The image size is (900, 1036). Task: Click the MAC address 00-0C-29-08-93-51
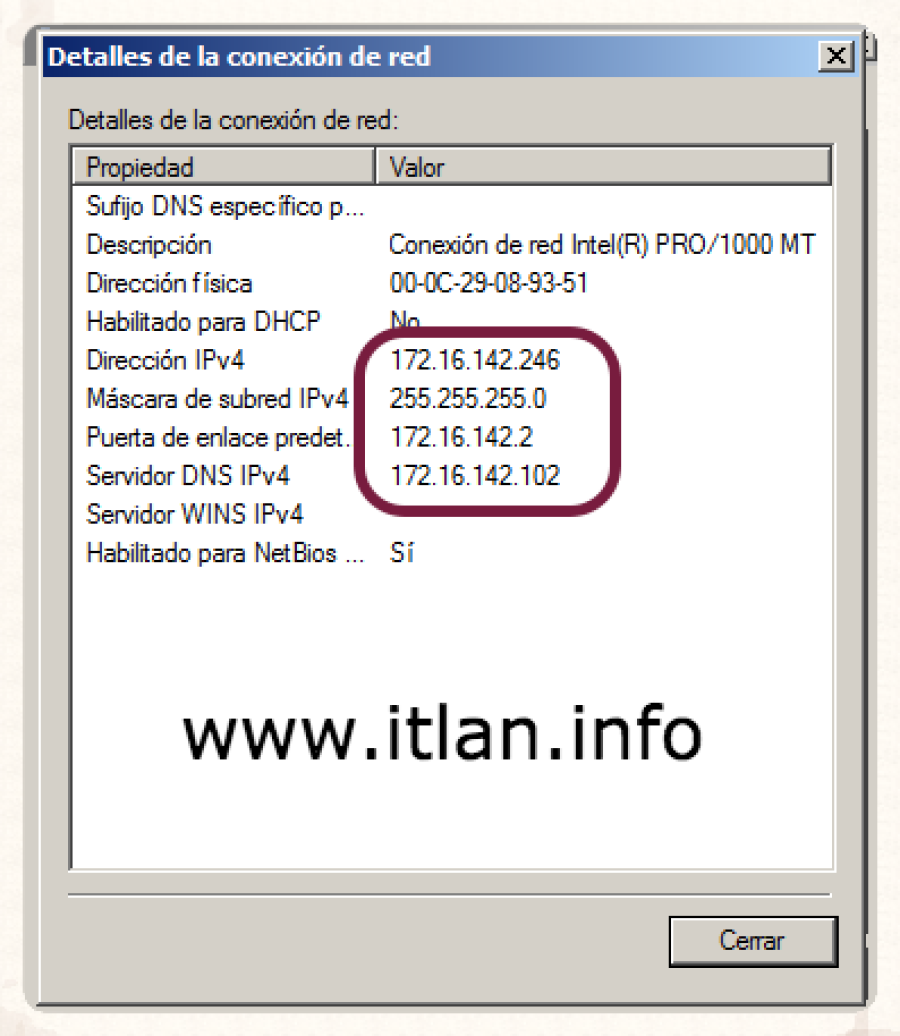click(x=488, y=283)
